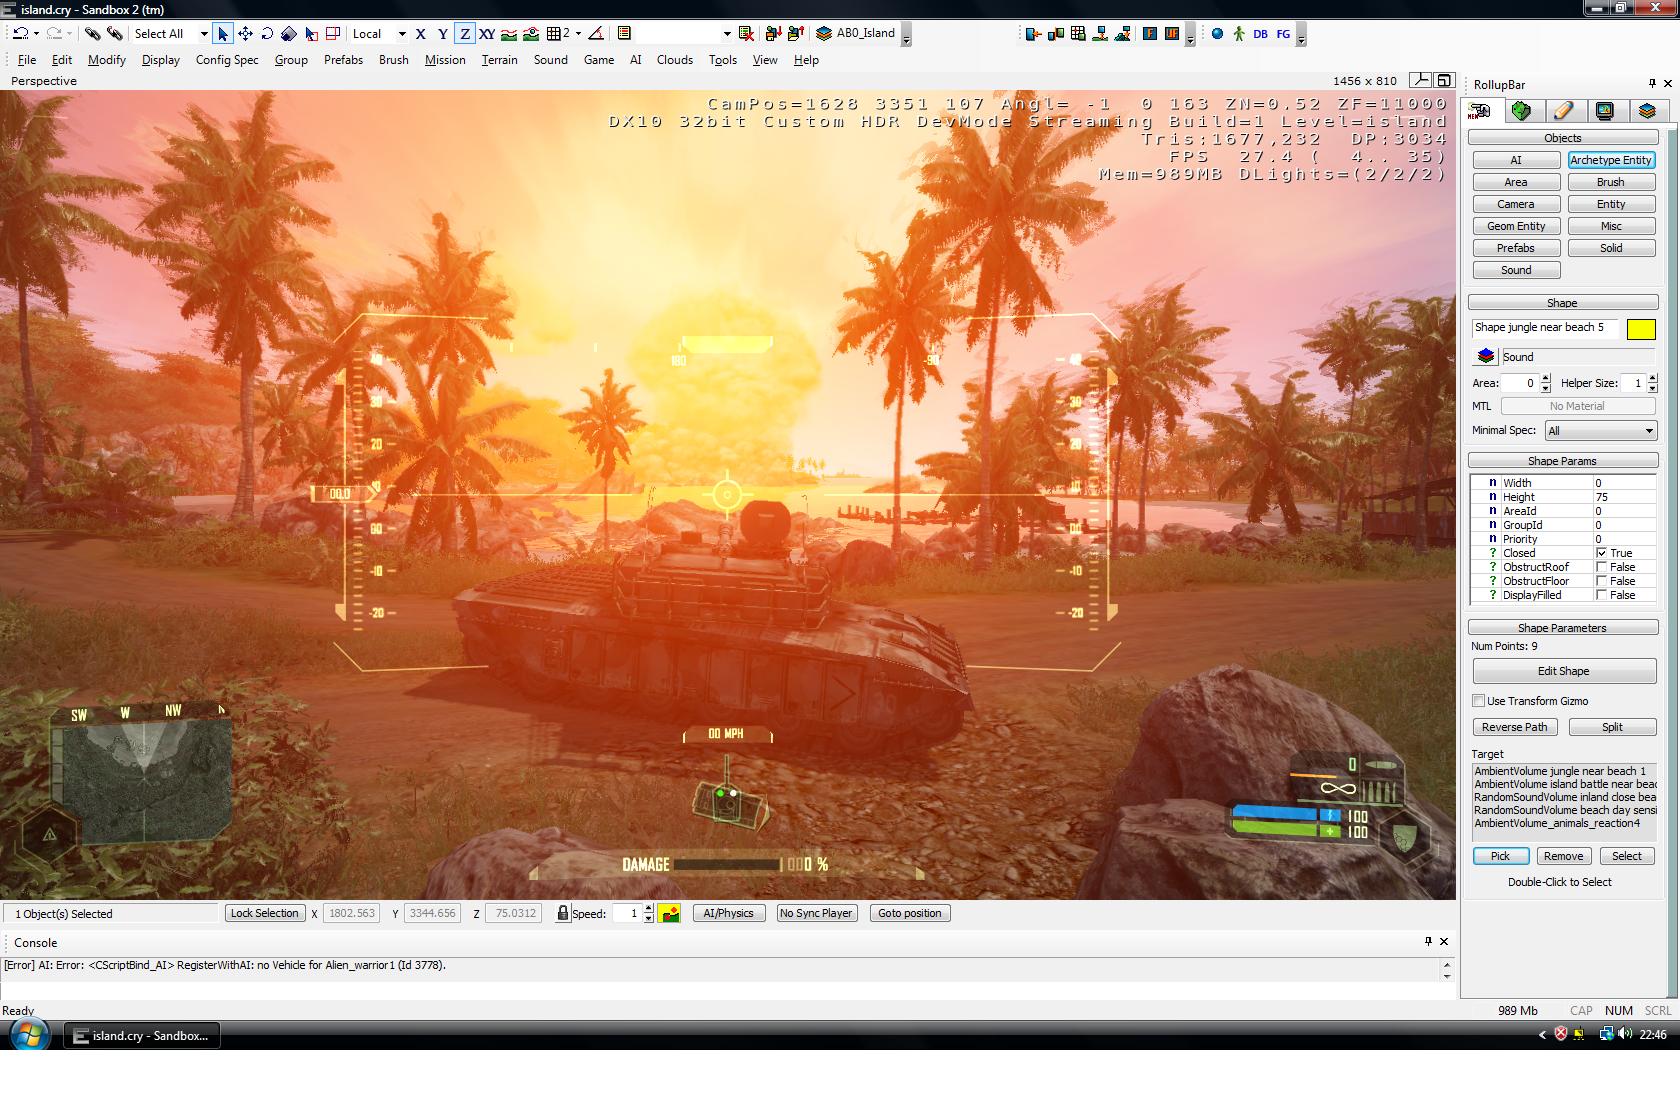This screenshot has width=1680, height=1107.
Task: Pin the RollupBar panel
Action: coord(1652,84)
